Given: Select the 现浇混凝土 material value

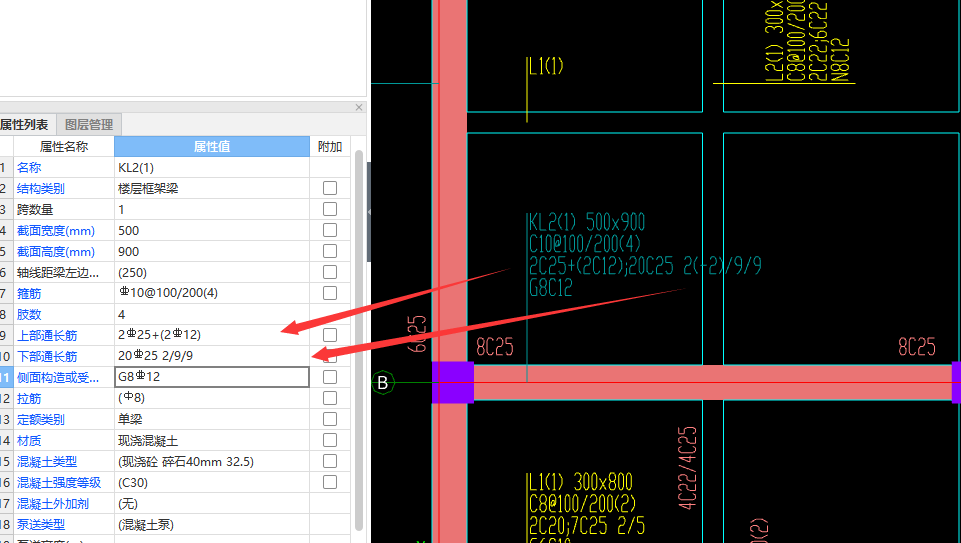Looking at the screenshot, I should (212, 441).
